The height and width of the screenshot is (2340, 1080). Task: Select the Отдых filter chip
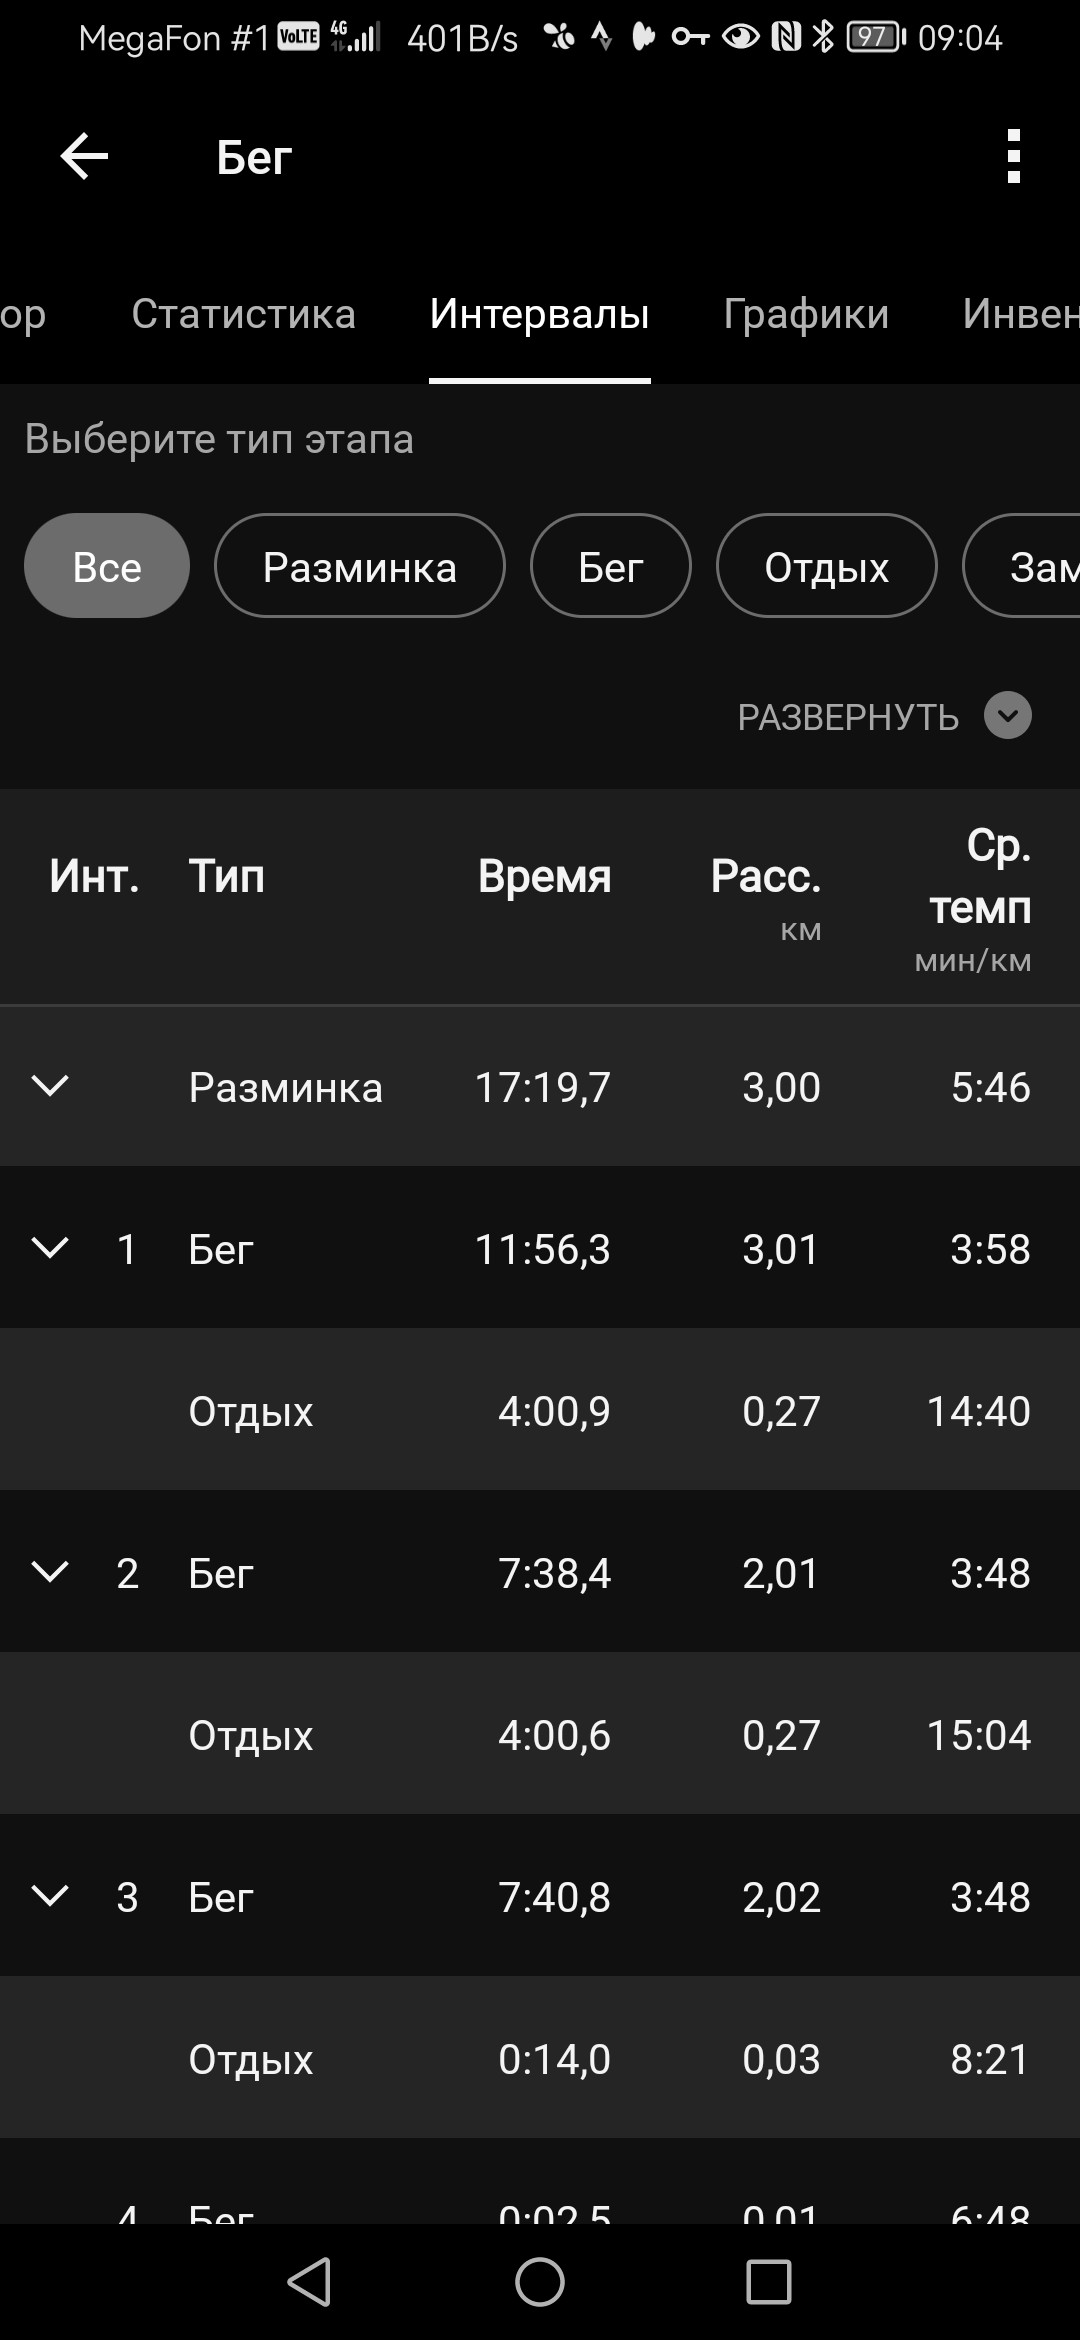827,566
